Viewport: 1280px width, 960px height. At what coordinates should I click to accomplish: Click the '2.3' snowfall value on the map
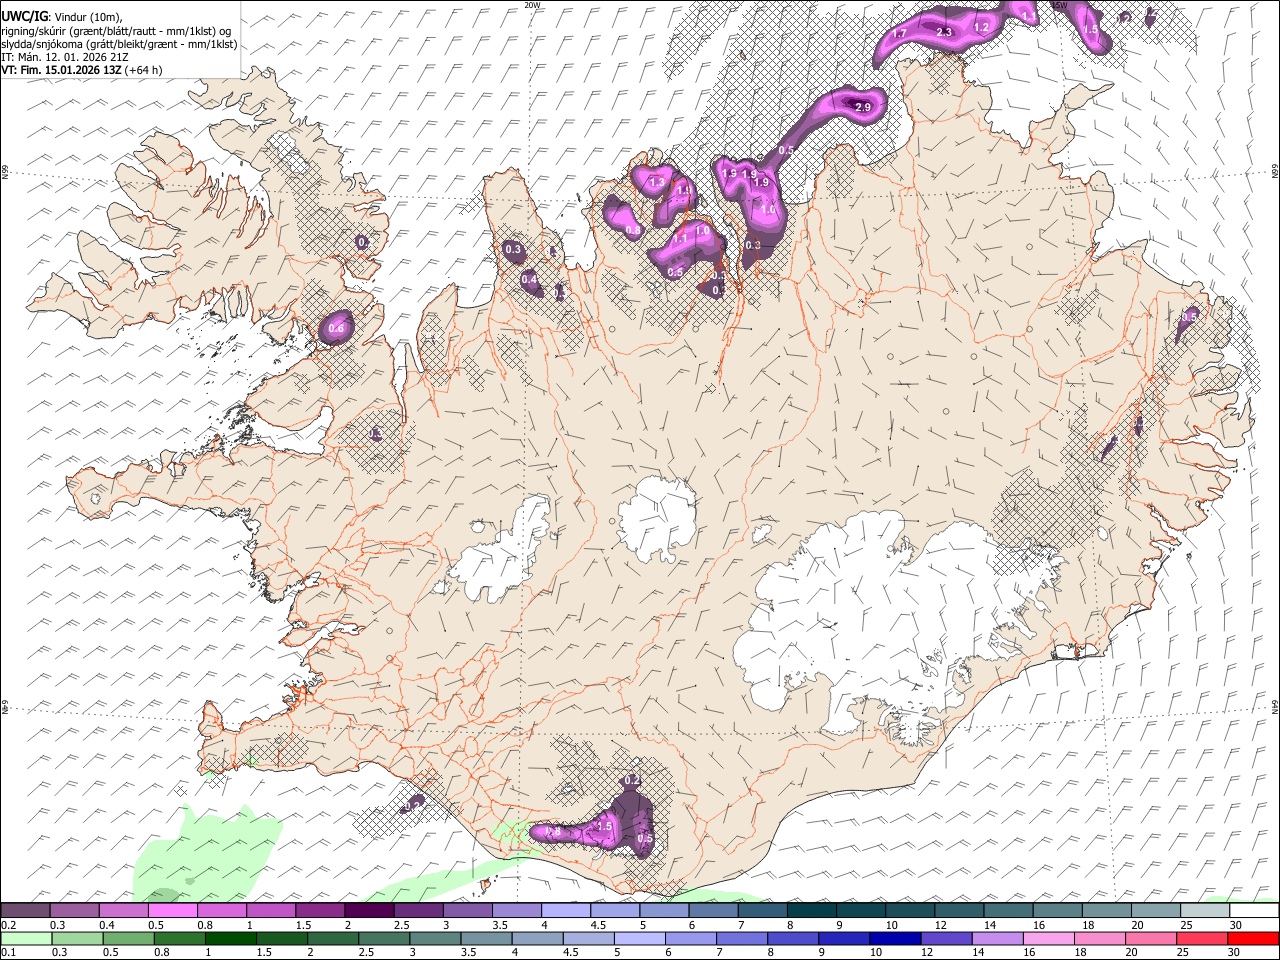pos(943,33)
